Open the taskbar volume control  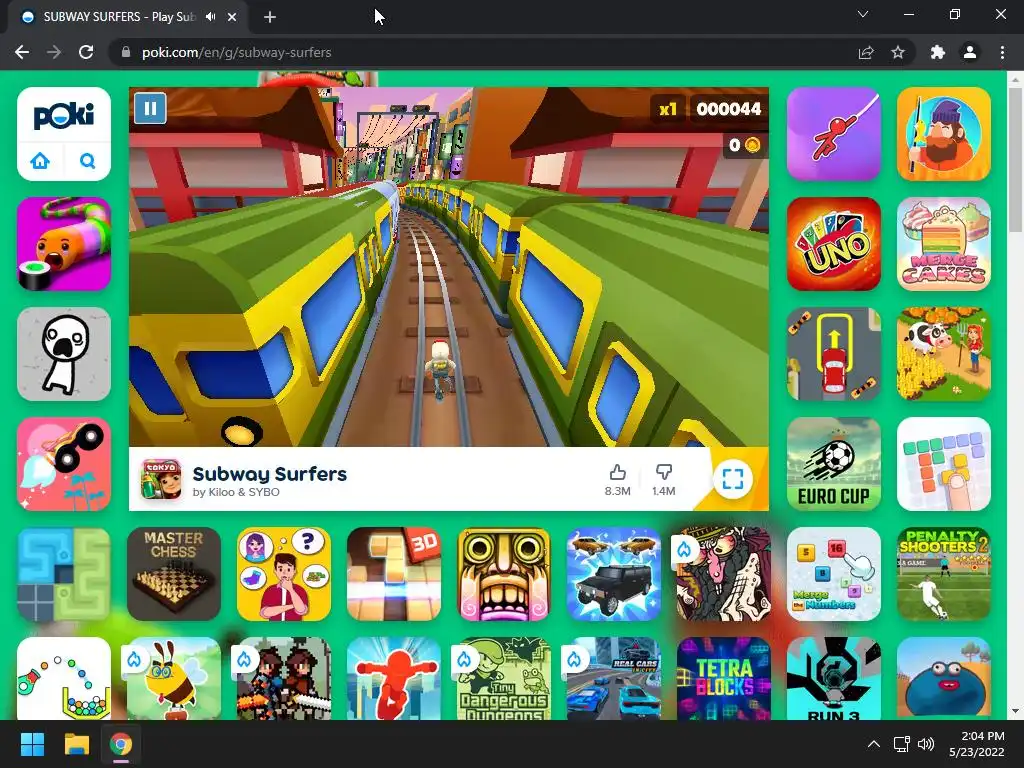[x=925, y=744]
